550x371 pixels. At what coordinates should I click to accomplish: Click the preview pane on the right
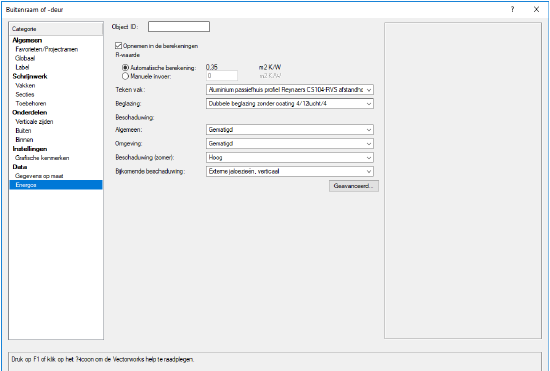463,181
